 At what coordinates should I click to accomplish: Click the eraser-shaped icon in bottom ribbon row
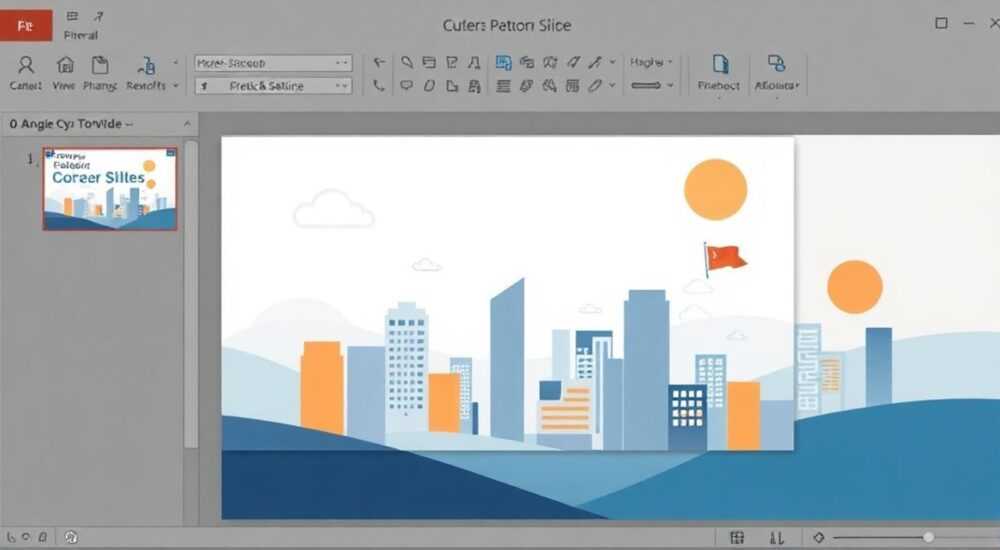[x=595, y=85]
